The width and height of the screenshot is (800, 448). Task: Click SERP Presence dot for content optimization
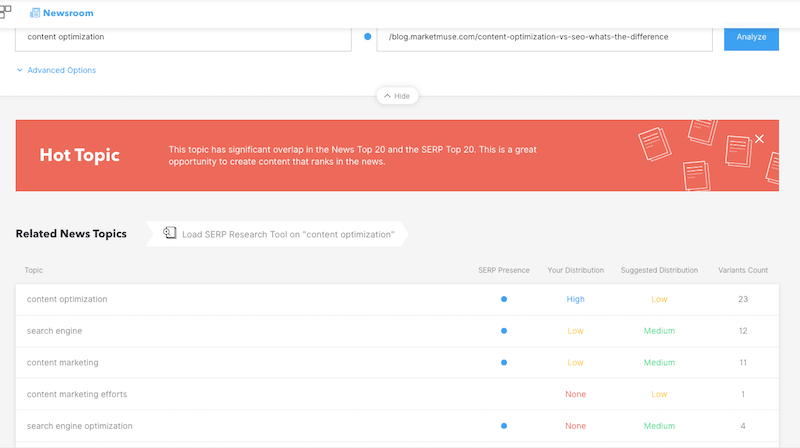(503, 299)
